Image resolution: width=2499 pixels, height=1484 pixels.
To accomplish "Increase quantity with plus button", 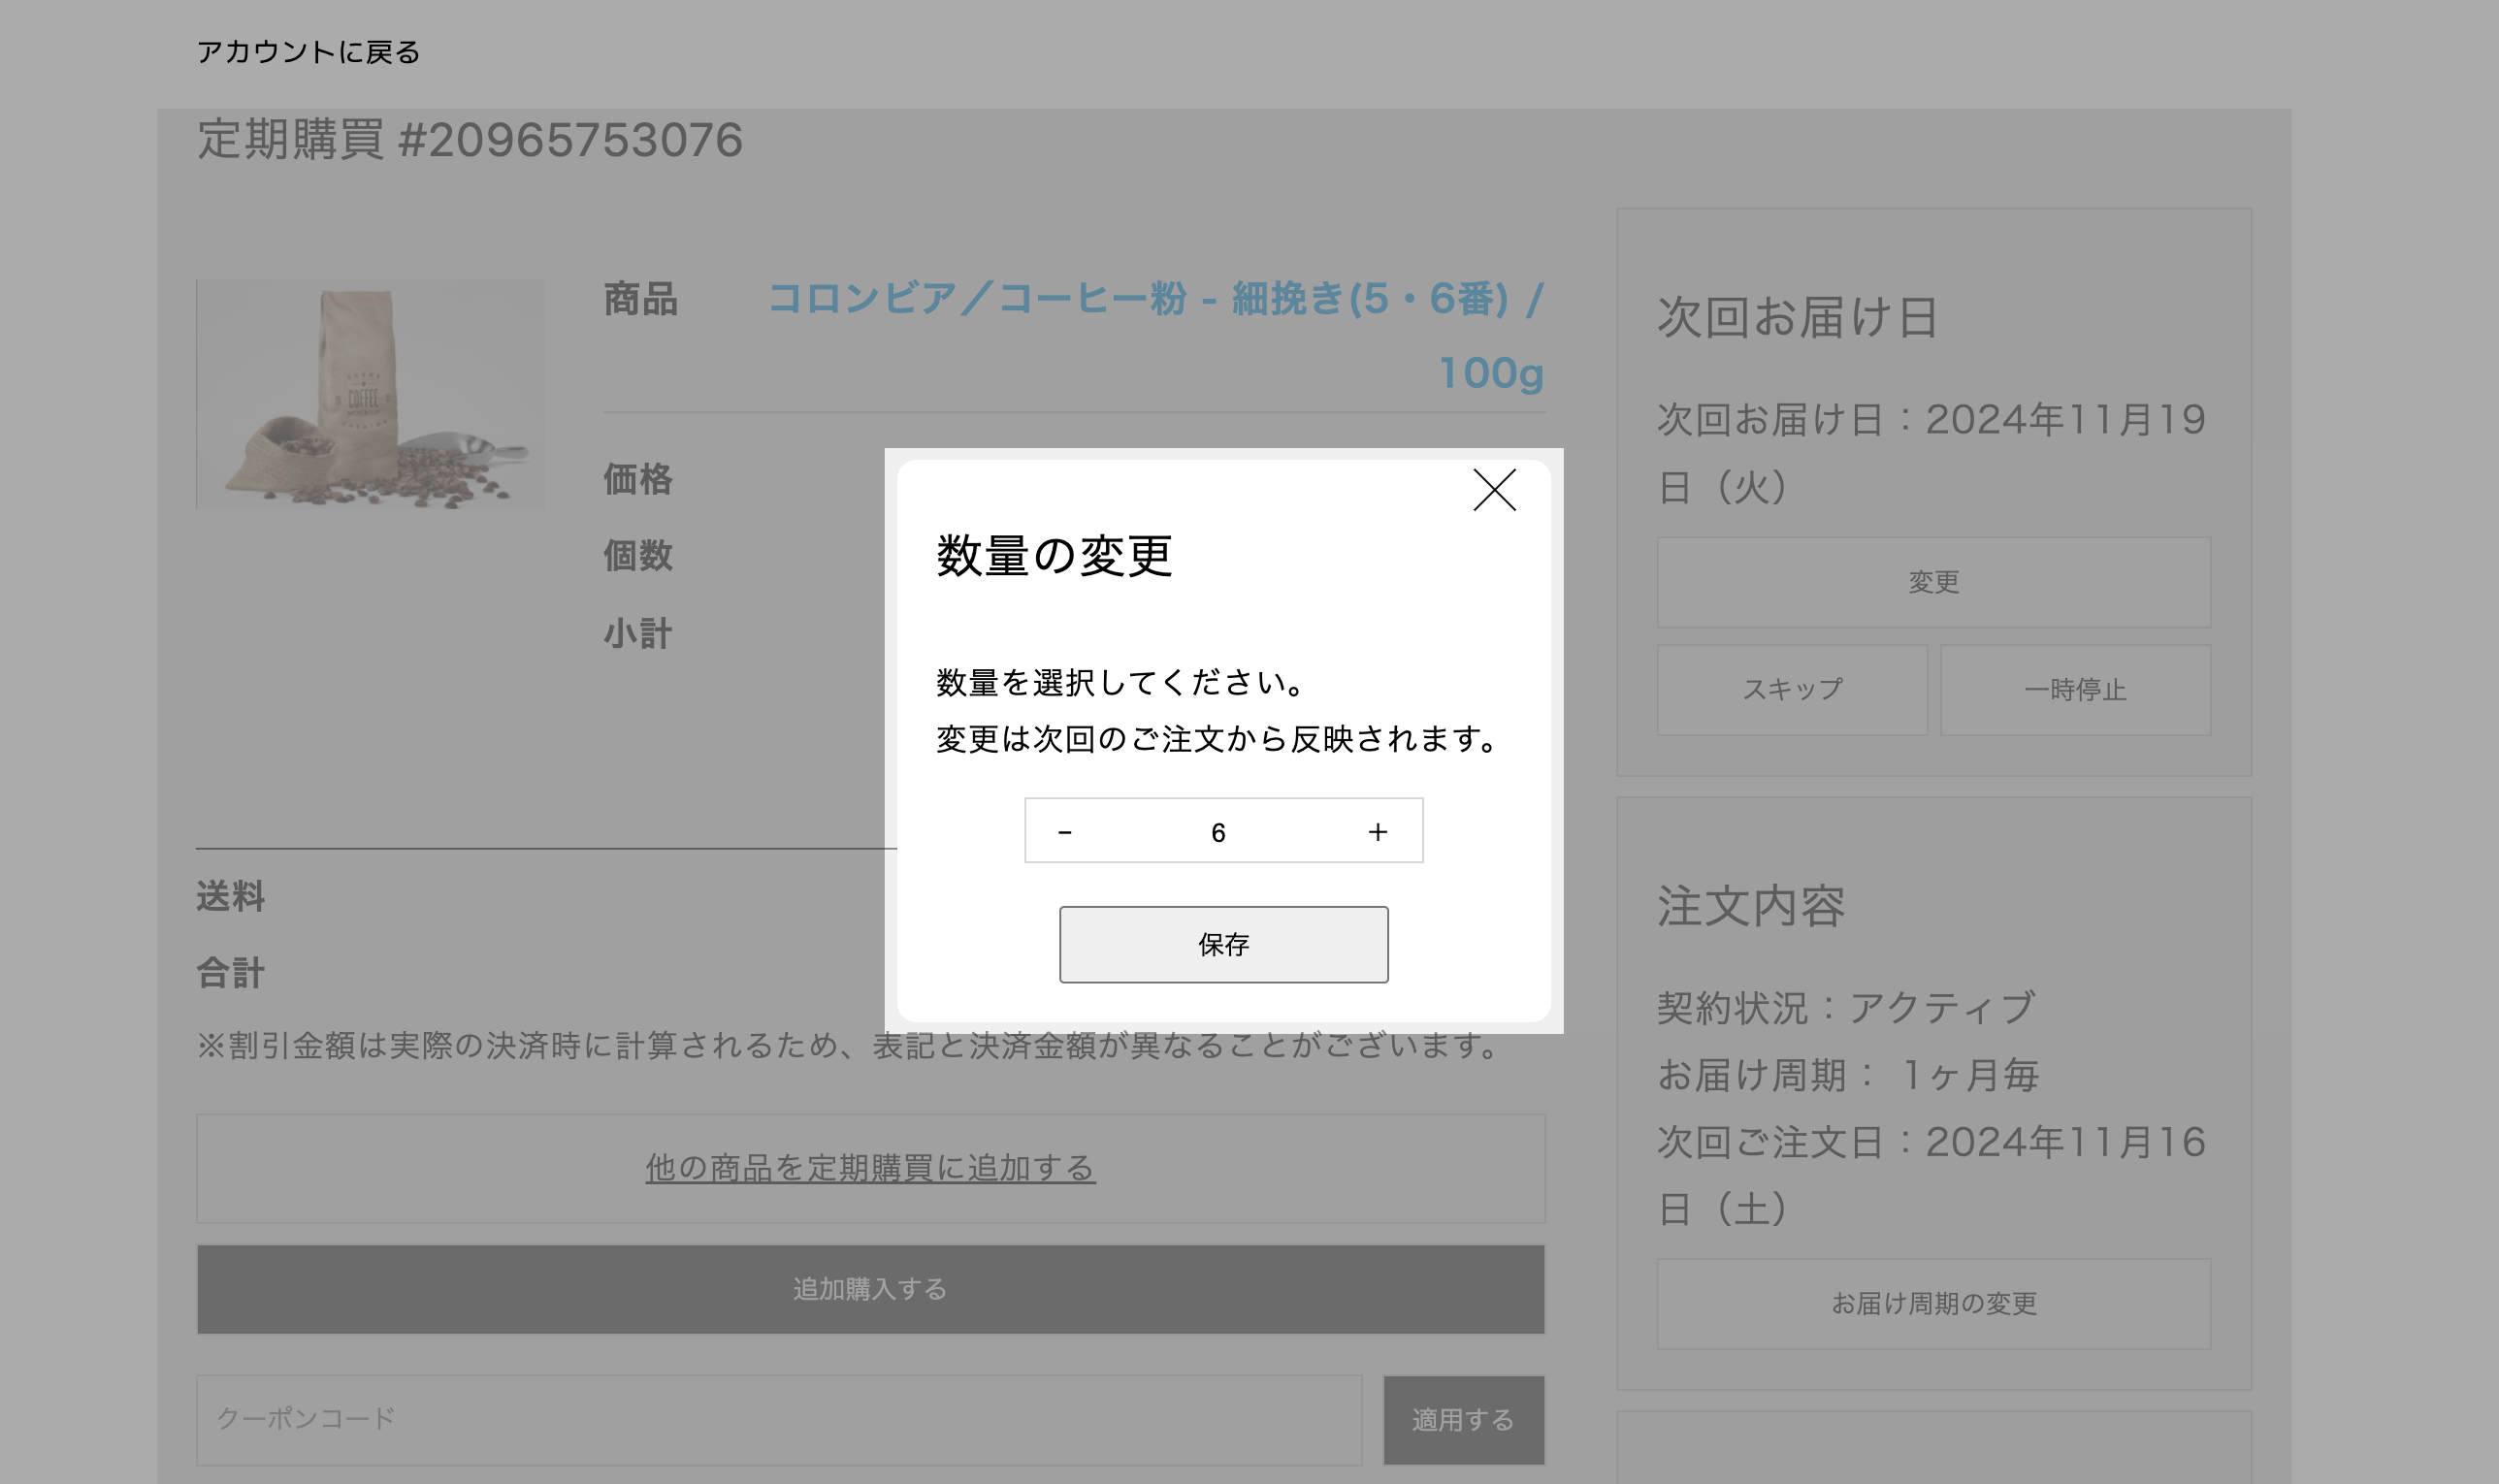I will click(1377, 832).
